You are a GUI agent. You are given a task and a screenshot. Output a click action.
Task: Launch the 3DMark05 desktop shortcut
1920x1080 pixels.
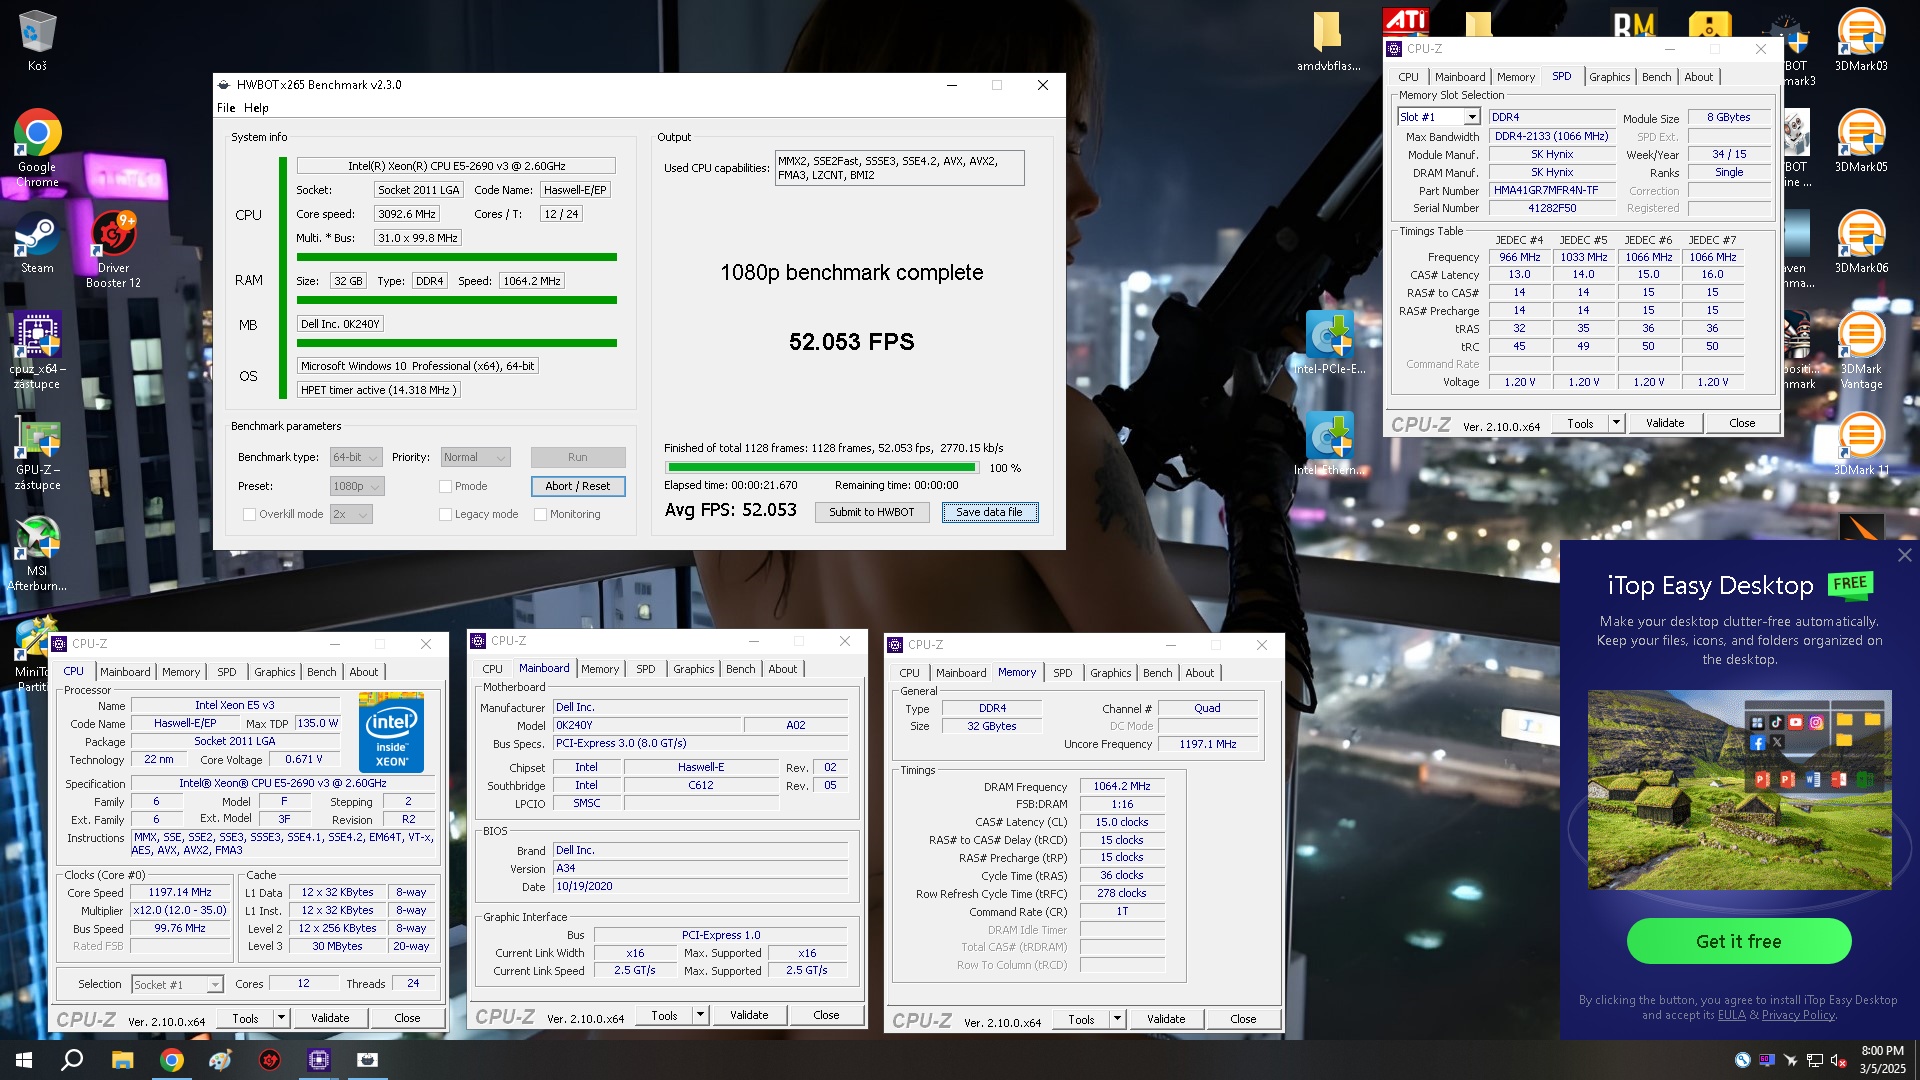tap(1861, 141)
